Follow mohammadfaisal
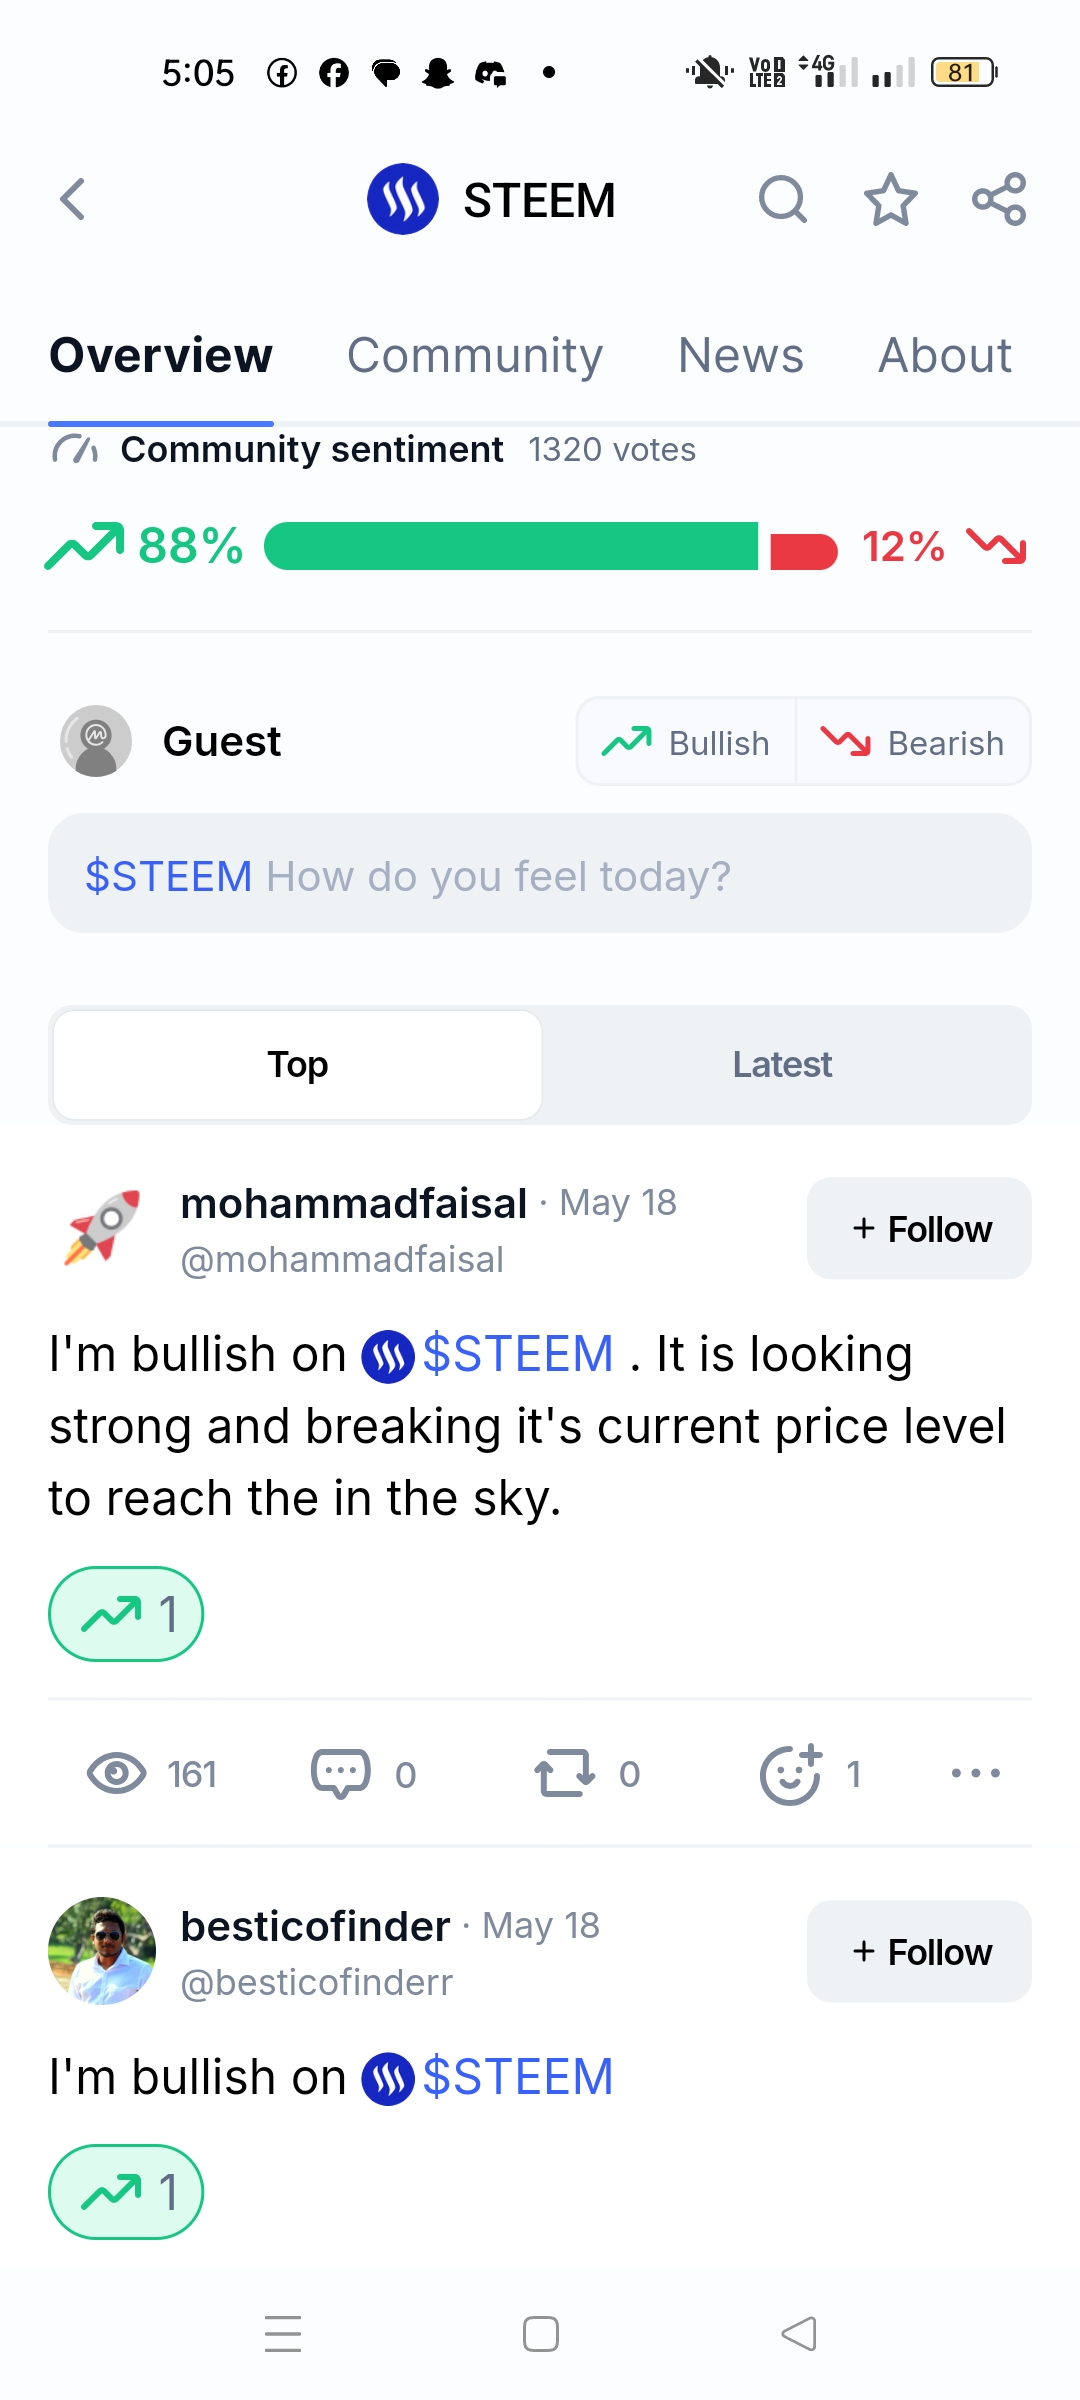1080x2400 pixels. (x=919, y=1228)
